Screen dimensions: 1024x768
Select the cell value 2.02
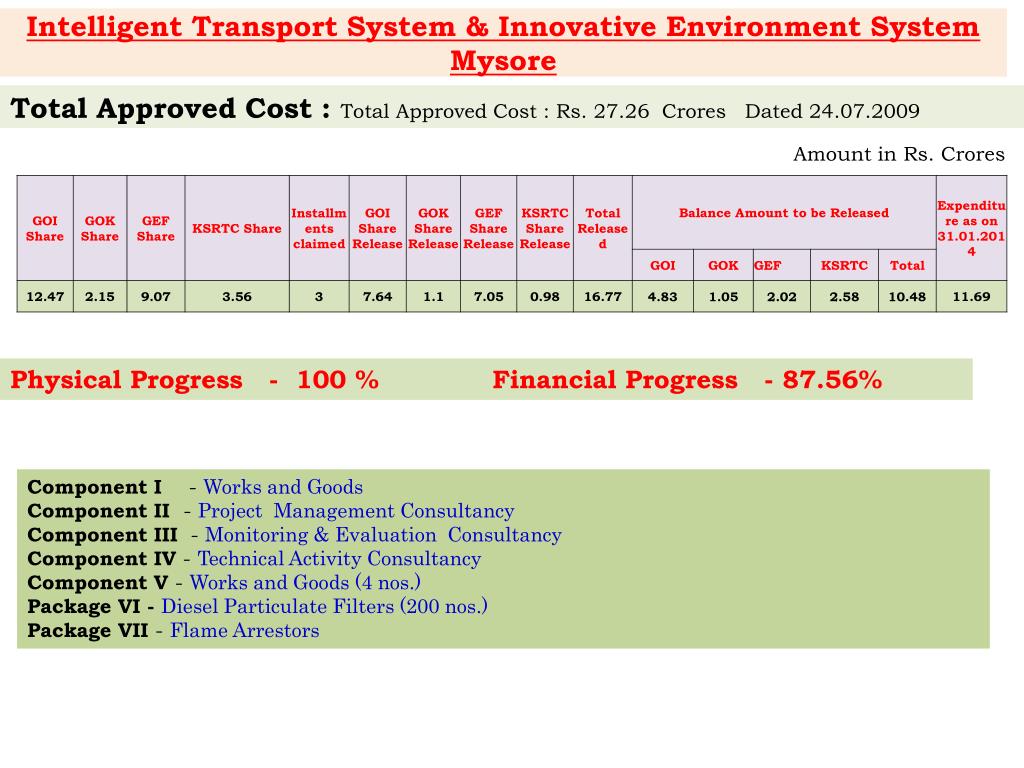(782, 296)
